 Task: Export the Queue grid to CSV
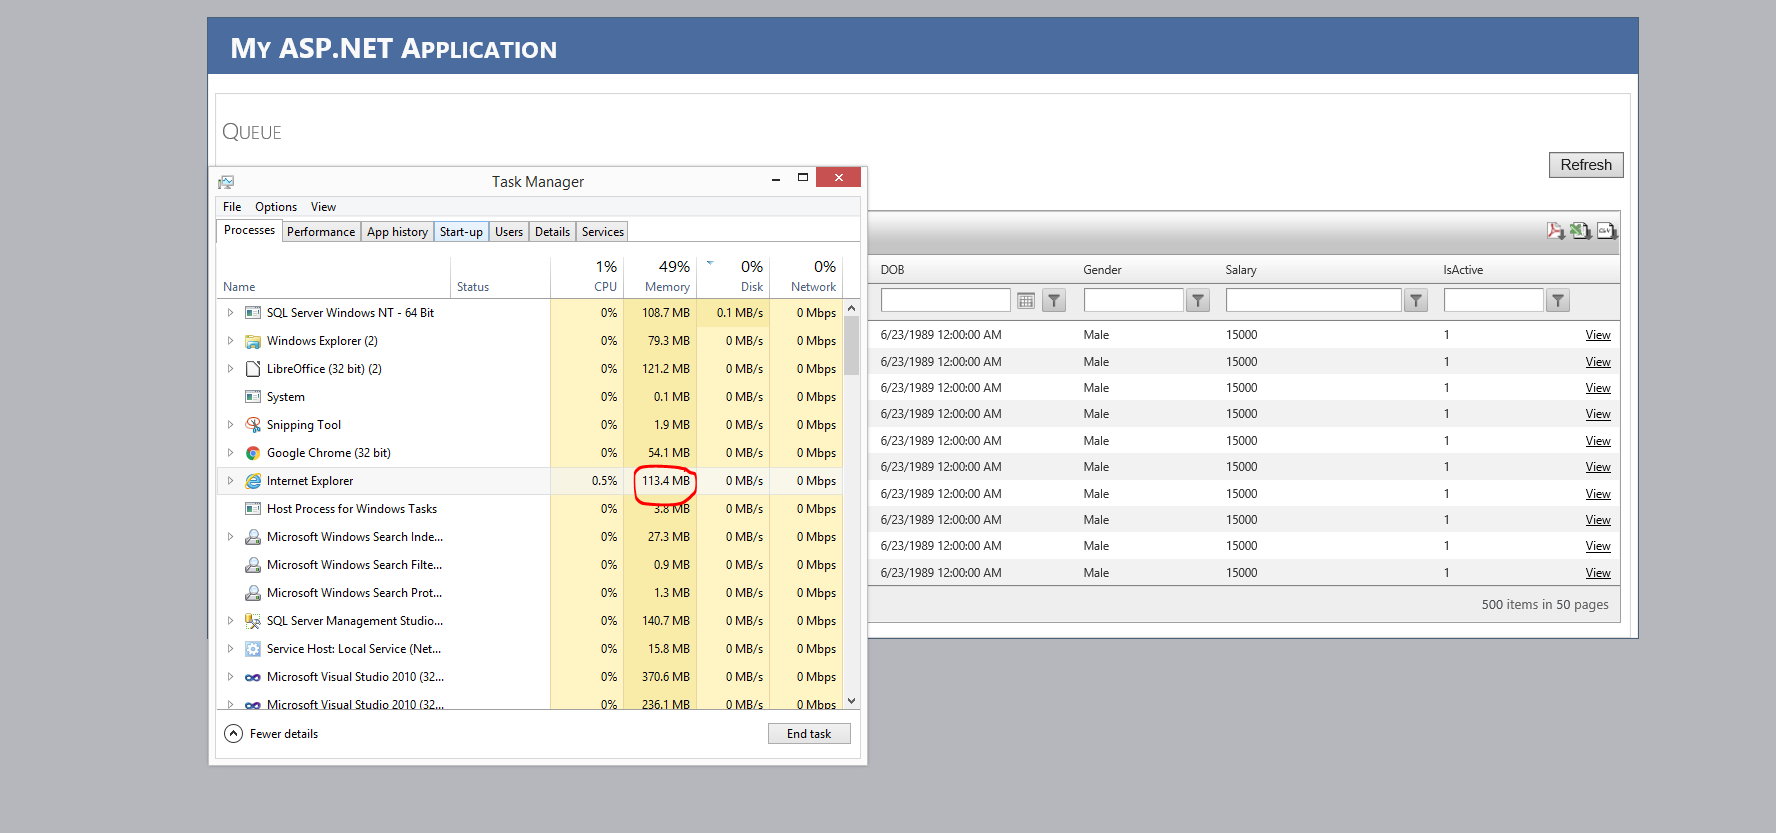1607,231
